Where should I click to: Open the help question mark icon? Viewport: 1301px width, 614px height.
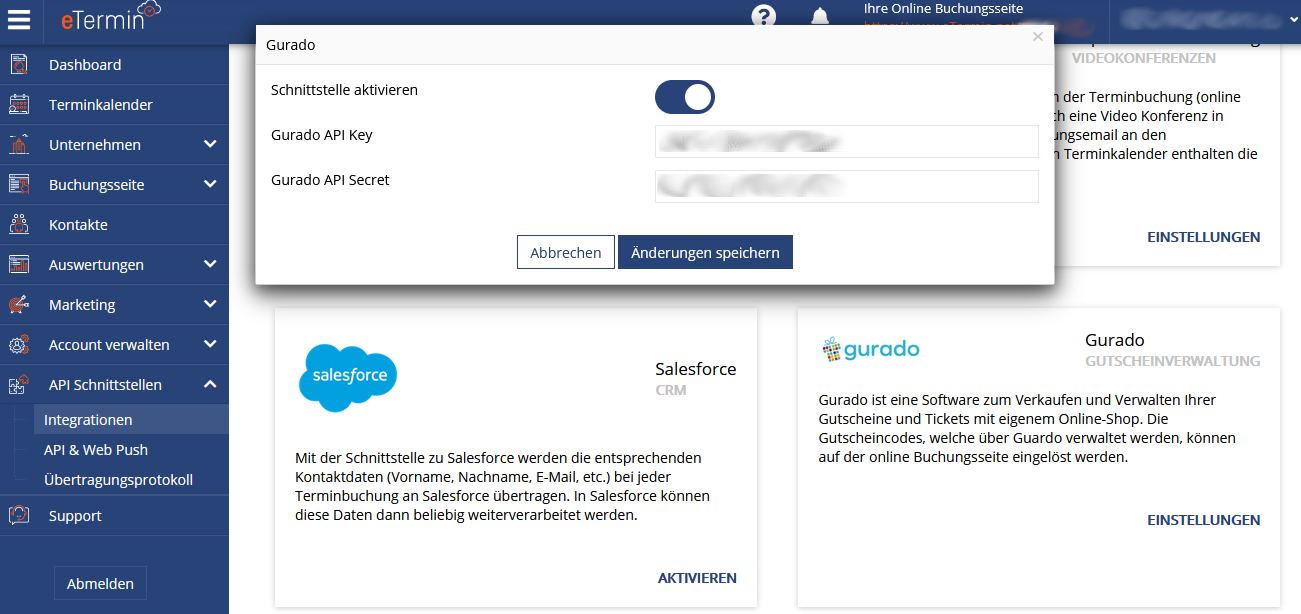point(764,16)
